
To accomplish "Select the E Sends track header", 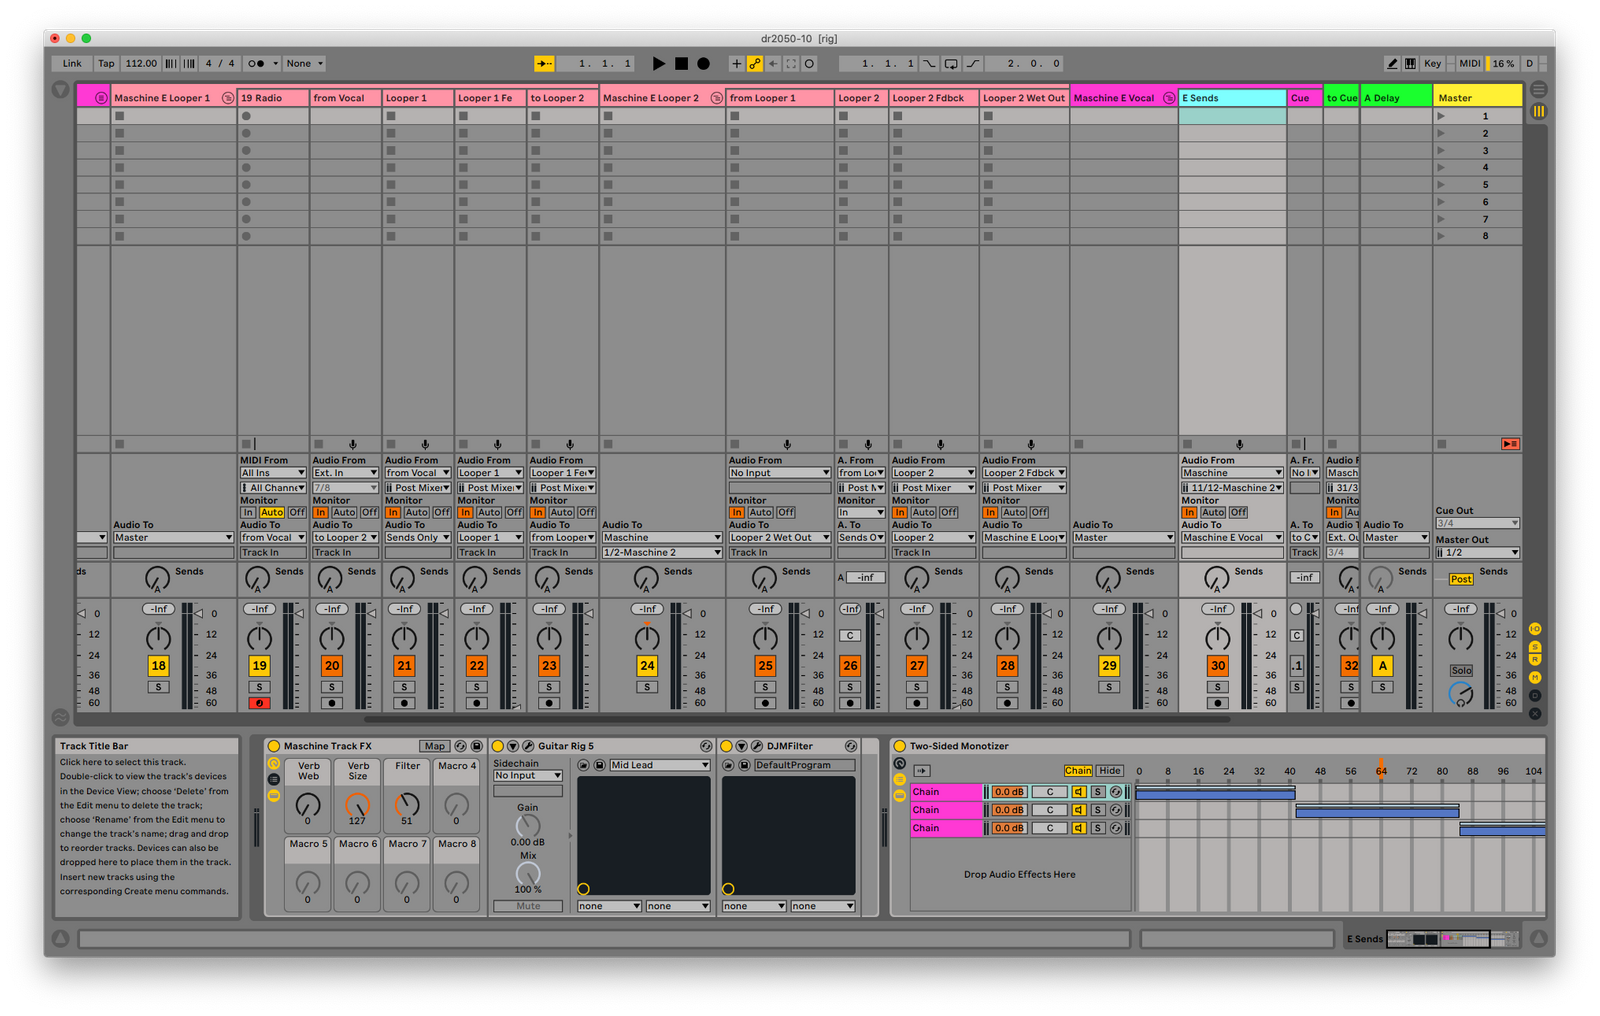I will coord(1231,98).
